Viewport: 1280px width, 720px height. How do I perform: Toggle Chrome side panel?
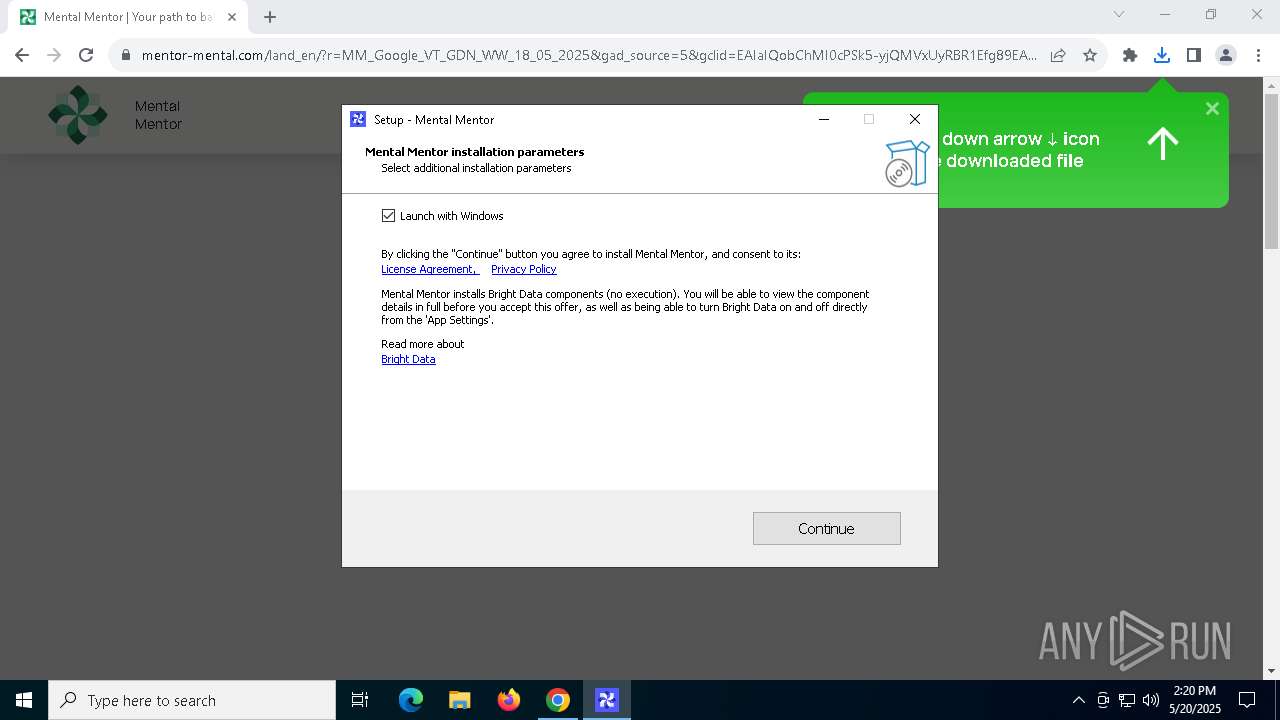coord(1194,55)
